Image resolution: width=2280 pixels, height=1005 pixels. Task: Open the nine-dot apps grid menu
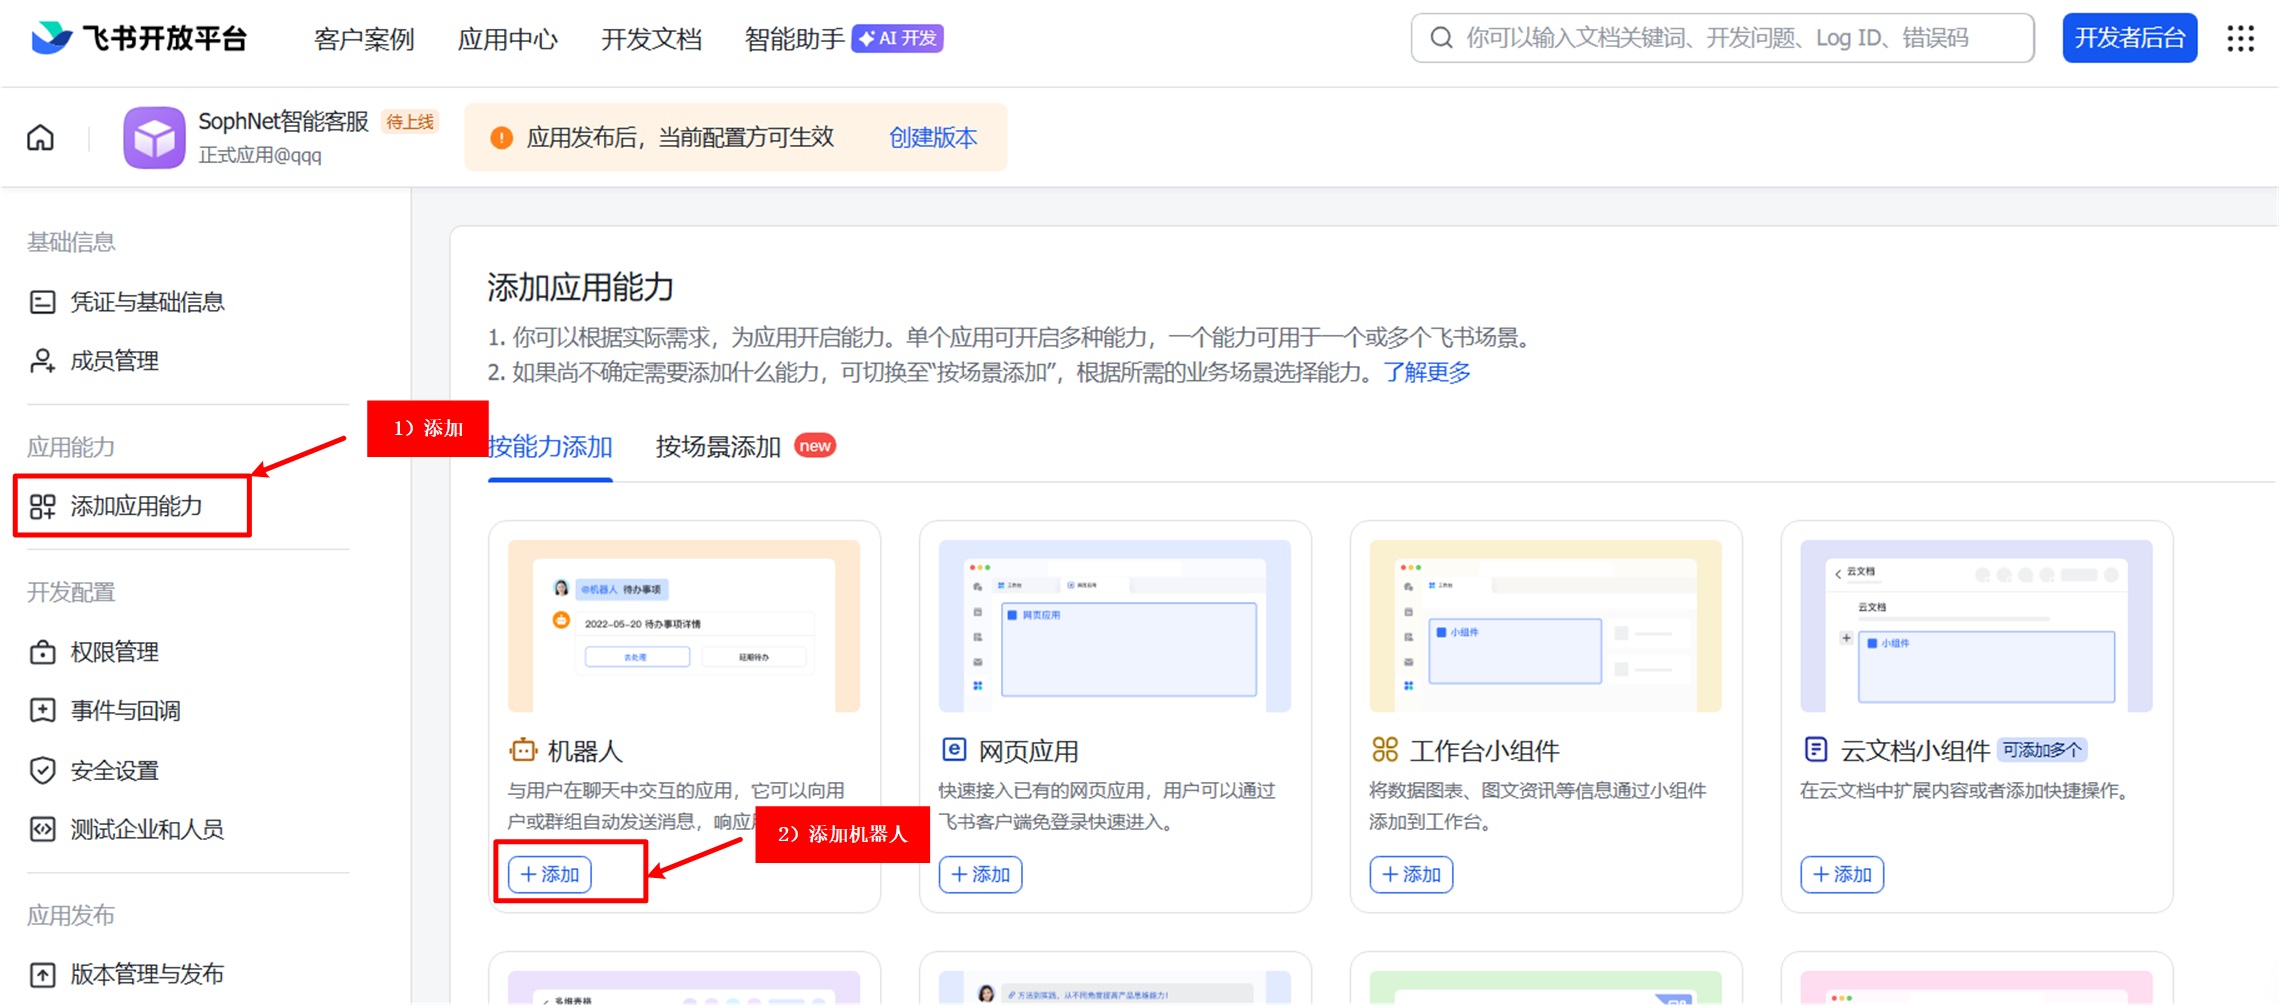coord(2240,38)
